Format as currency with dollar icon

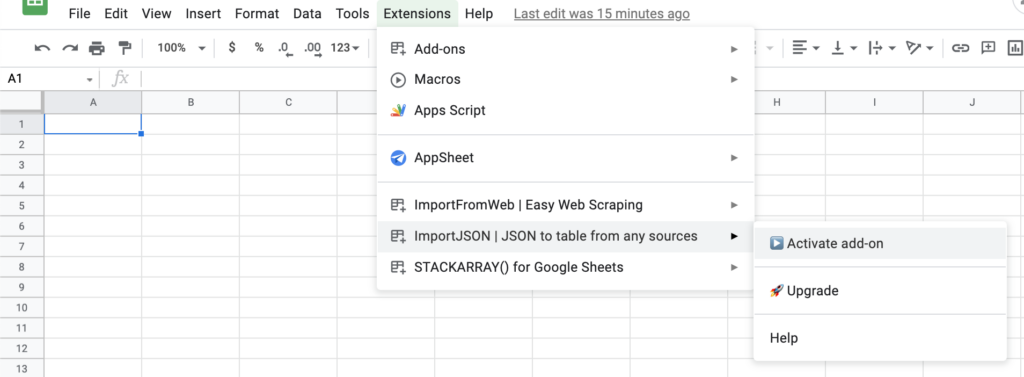232,48
